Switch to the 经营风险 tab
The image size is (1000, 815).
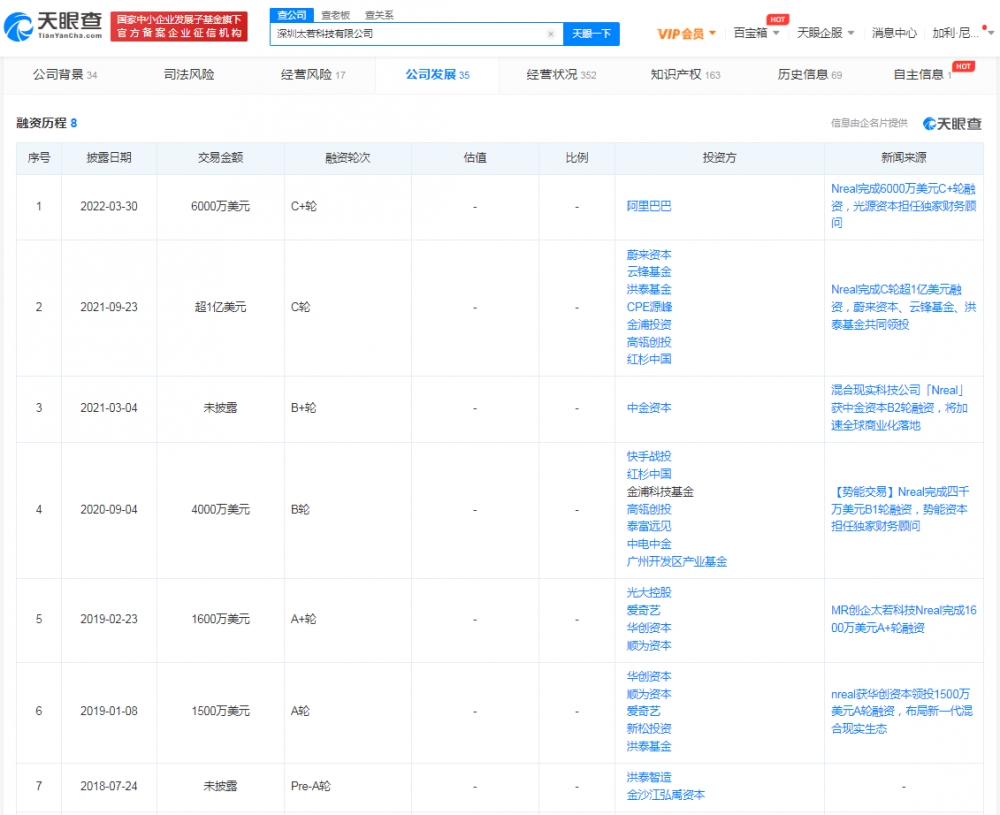click(x=313, y=75)
